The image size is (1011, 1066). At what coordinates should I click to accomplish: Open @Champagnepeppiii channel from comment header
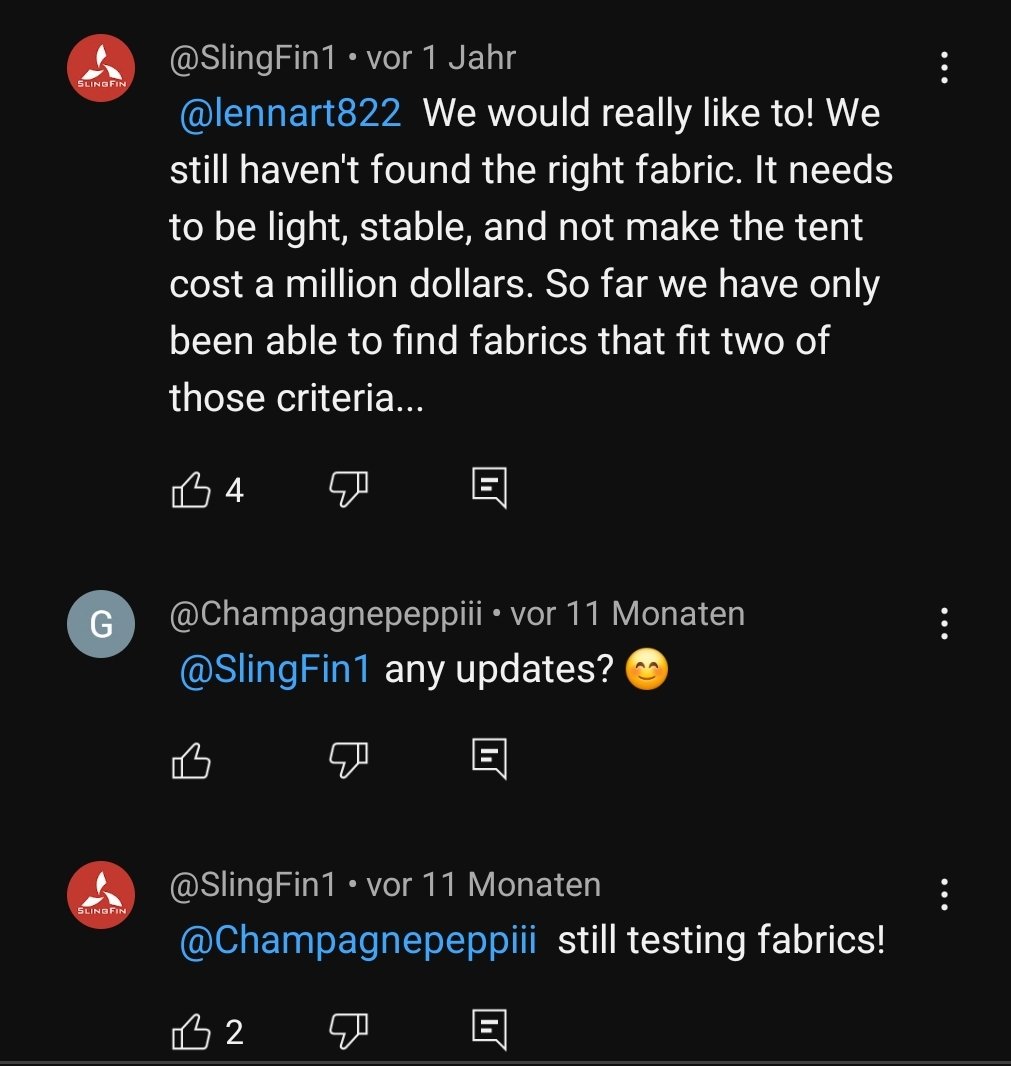tap(326, 613)
